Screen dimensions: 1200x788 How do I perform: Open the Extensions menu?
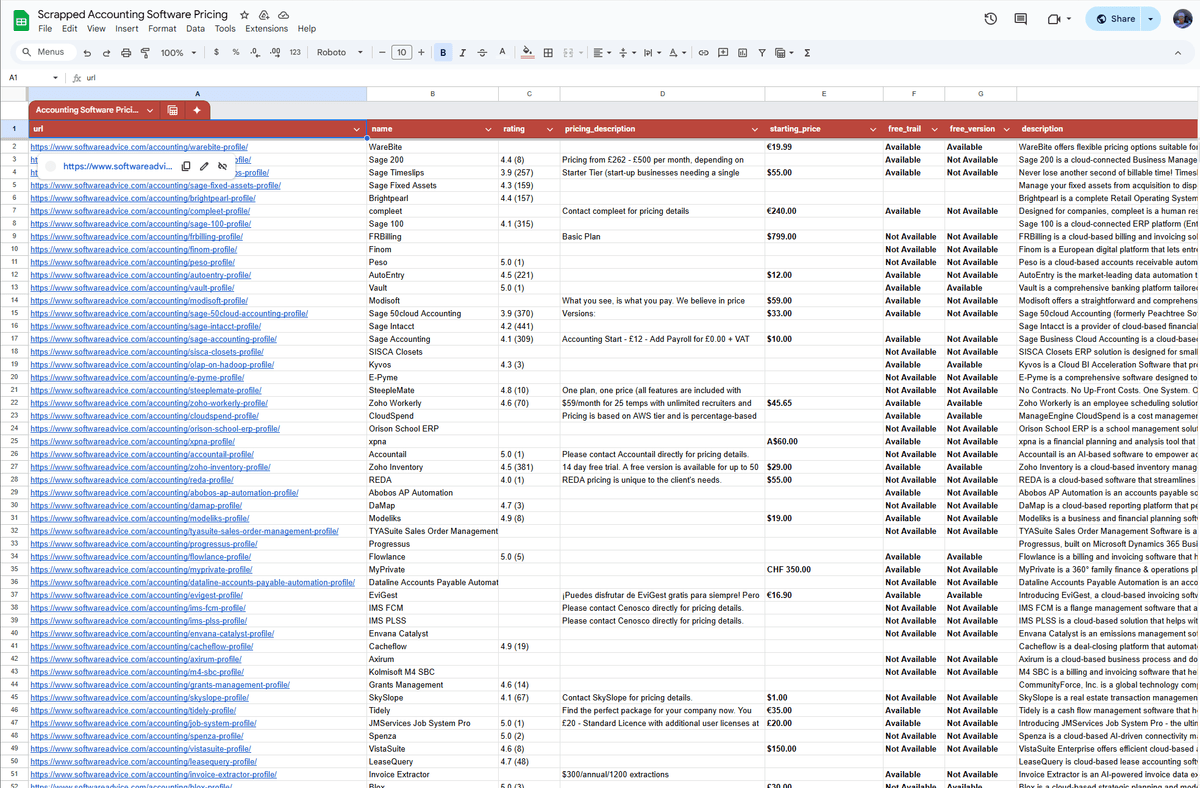pyautogui.click(x=266, y=29)
